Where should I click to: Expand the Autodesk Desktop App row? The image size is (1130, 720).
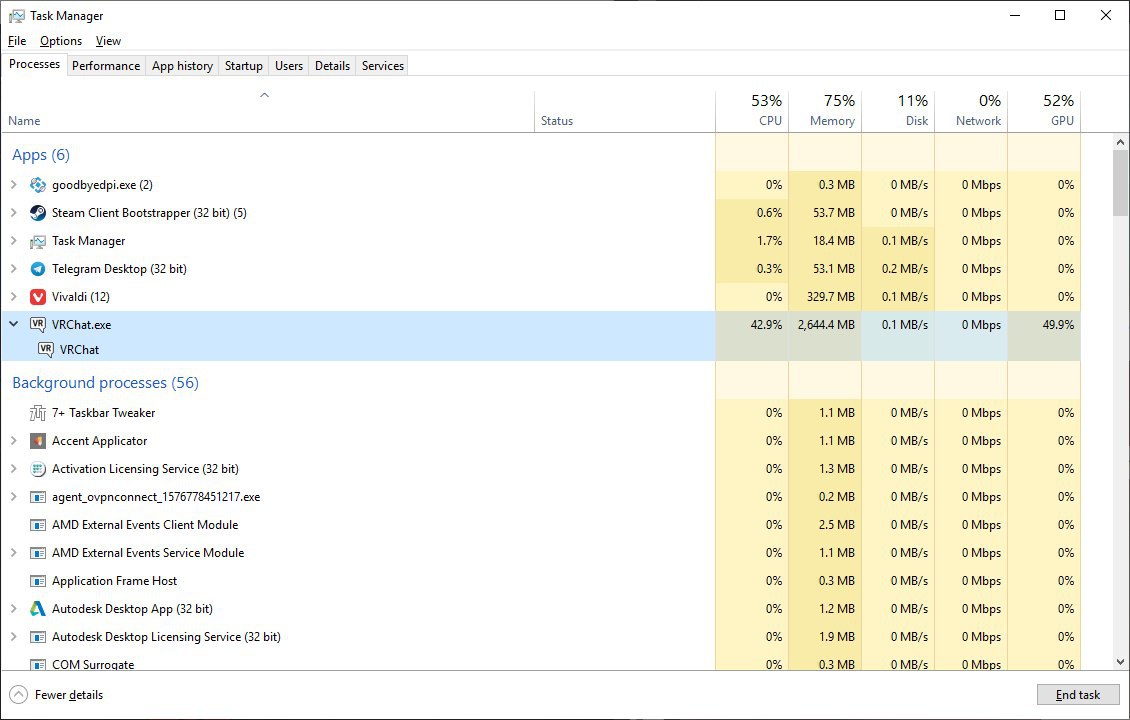[x=14, y=609]
